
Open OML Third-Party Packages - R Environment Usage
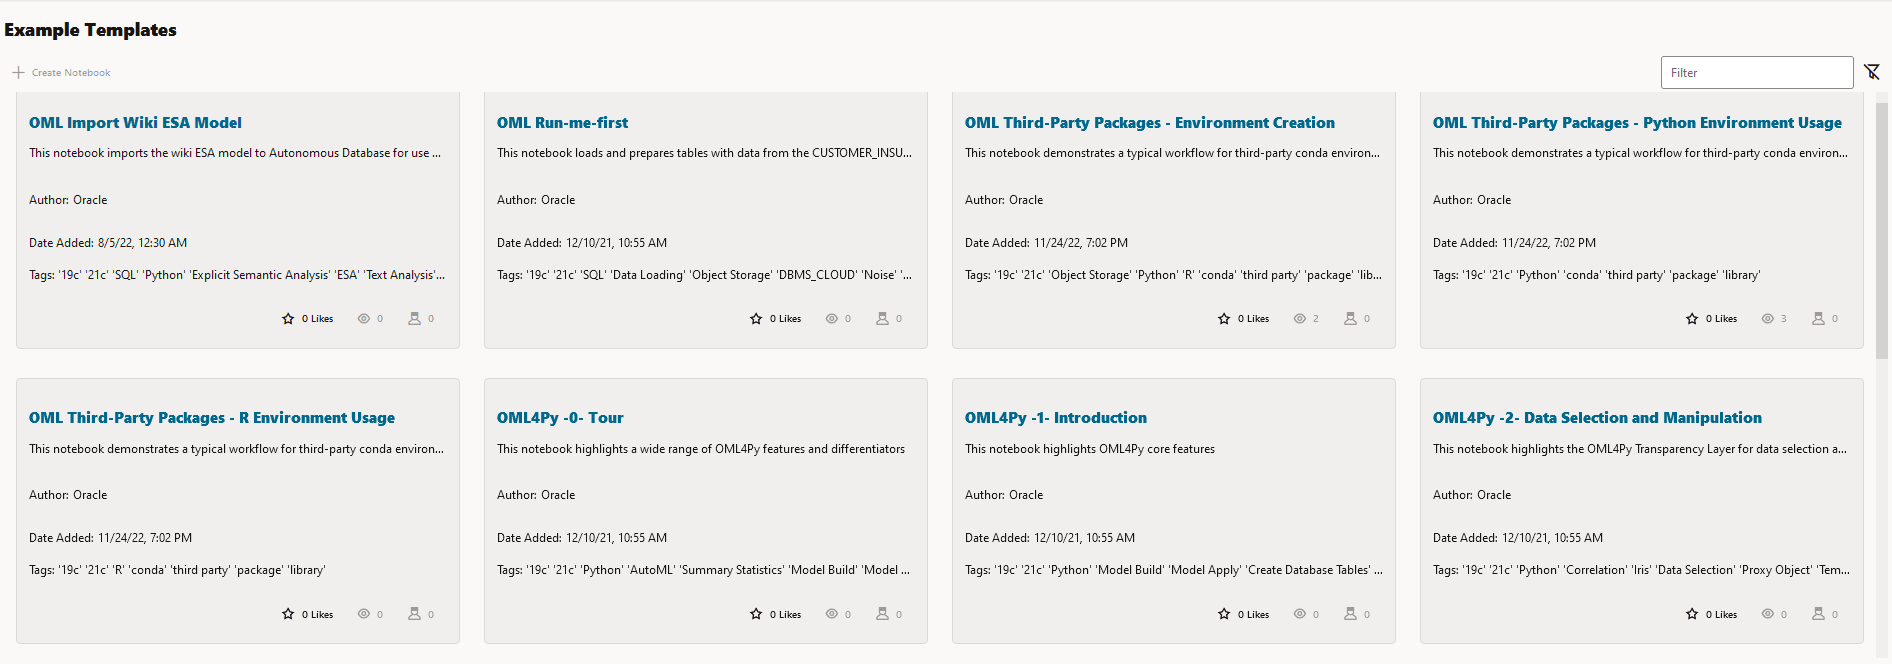click(x=212, y=418)
